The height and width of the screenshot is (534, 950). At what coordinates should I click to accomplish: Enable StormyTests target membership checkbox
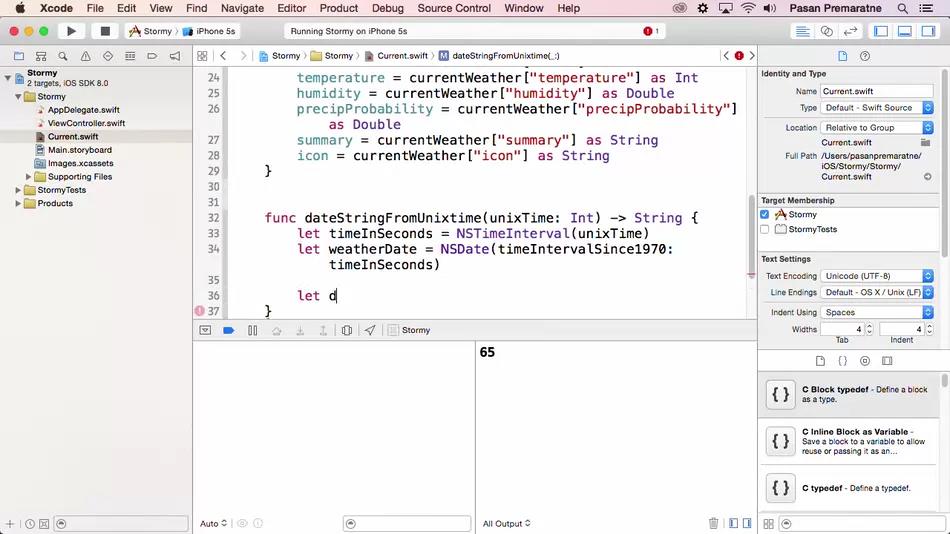[x=765, y=229]
